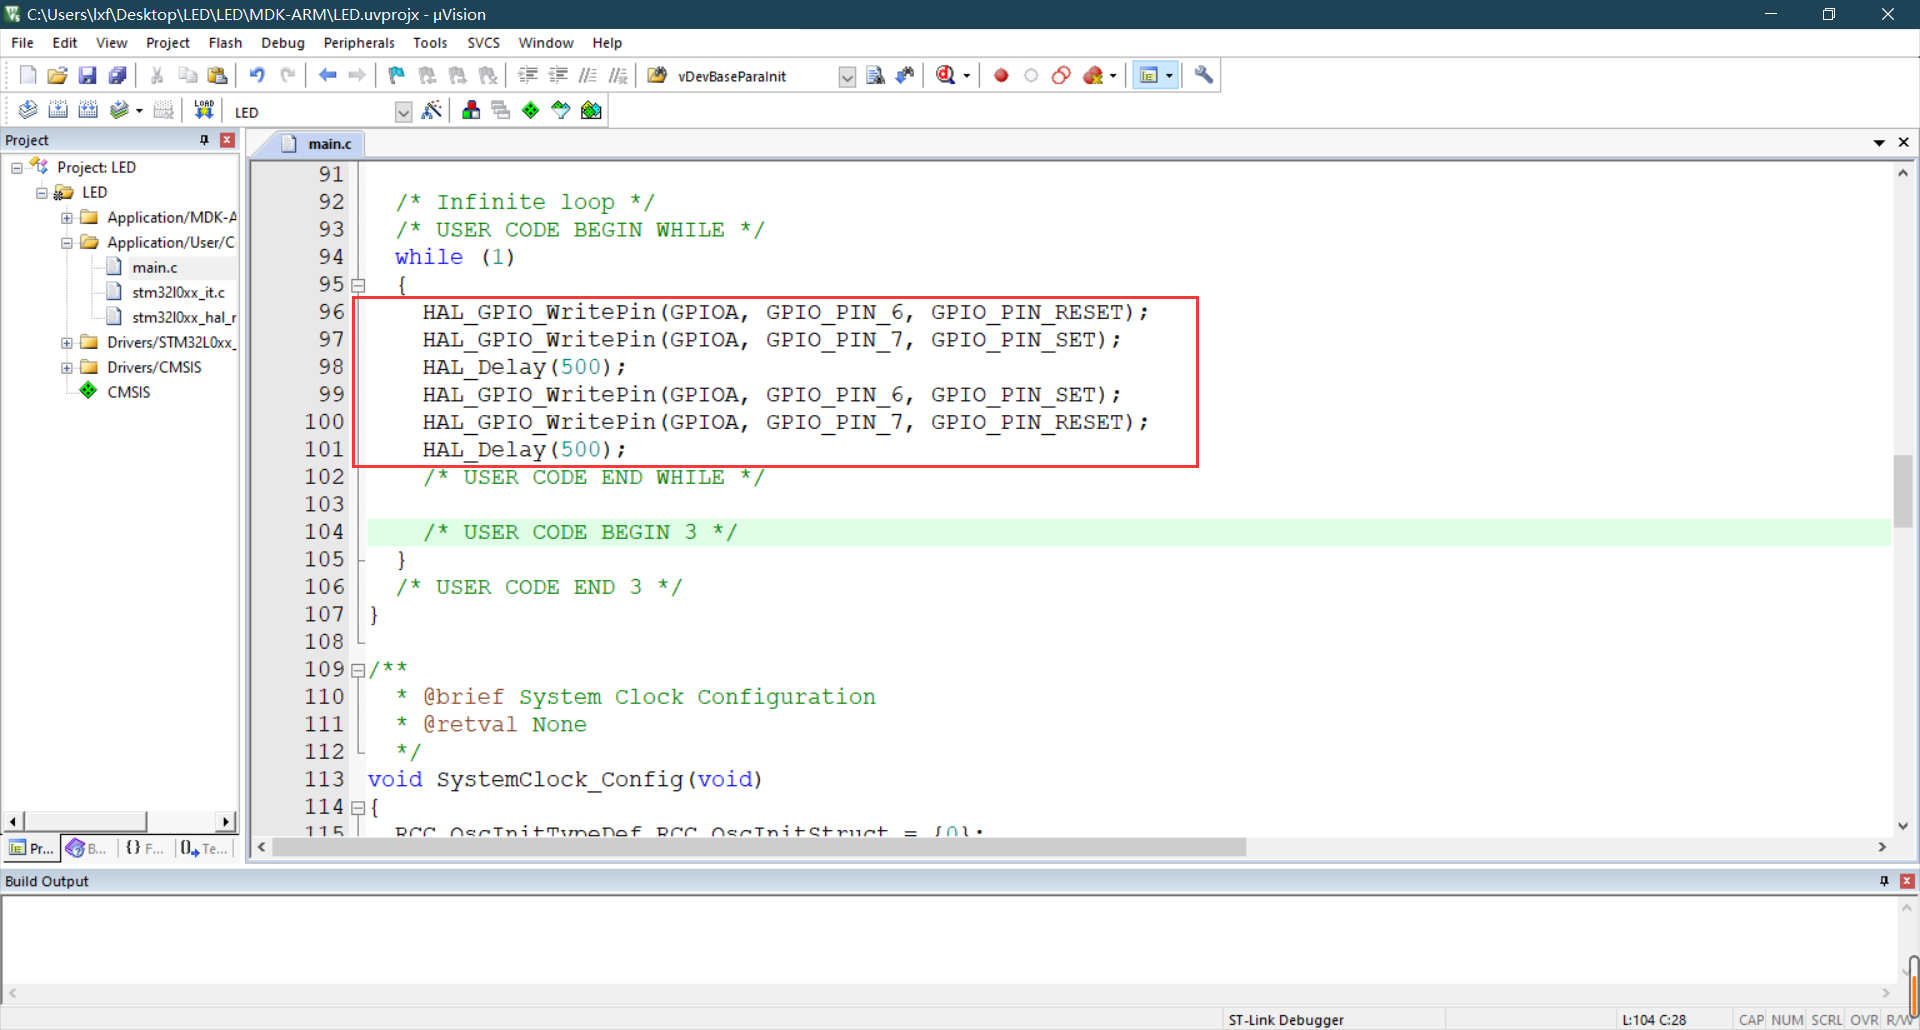Open the File menu
Screen dimensions: 1920x1030
point(22,43)
